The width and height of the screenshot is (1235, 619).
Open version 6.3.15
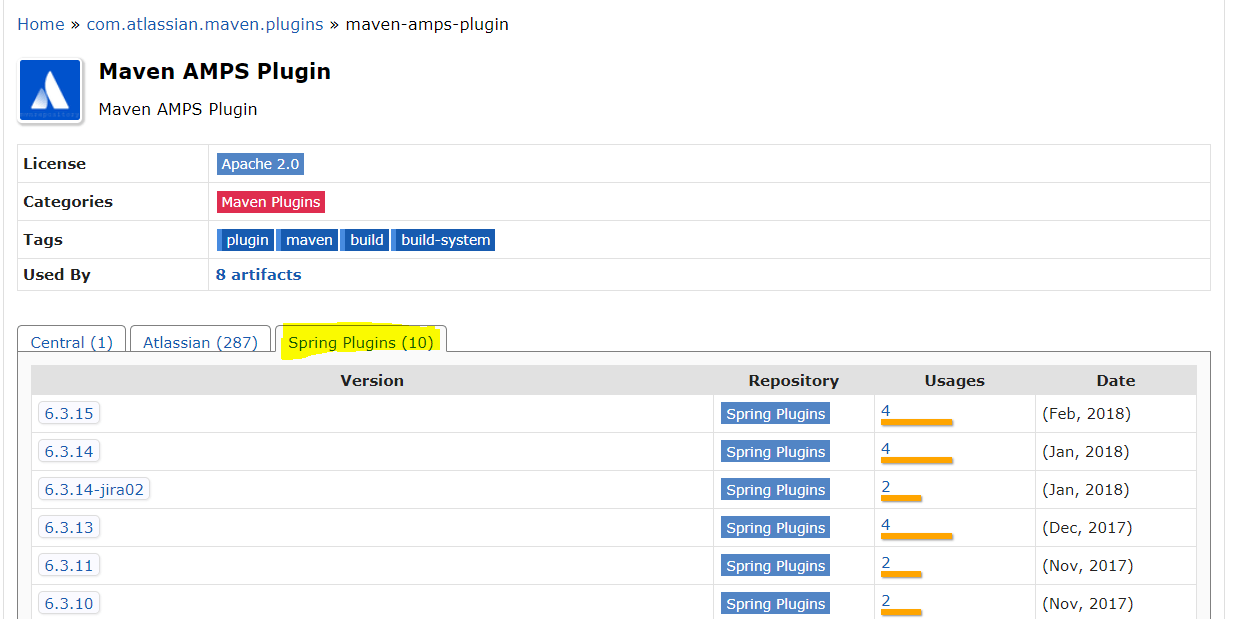click(x=69, y=414)
